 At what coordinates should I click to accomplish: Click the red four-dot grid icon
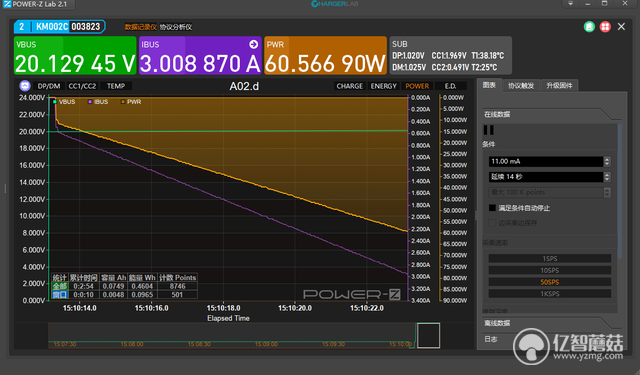pos(605,27)
